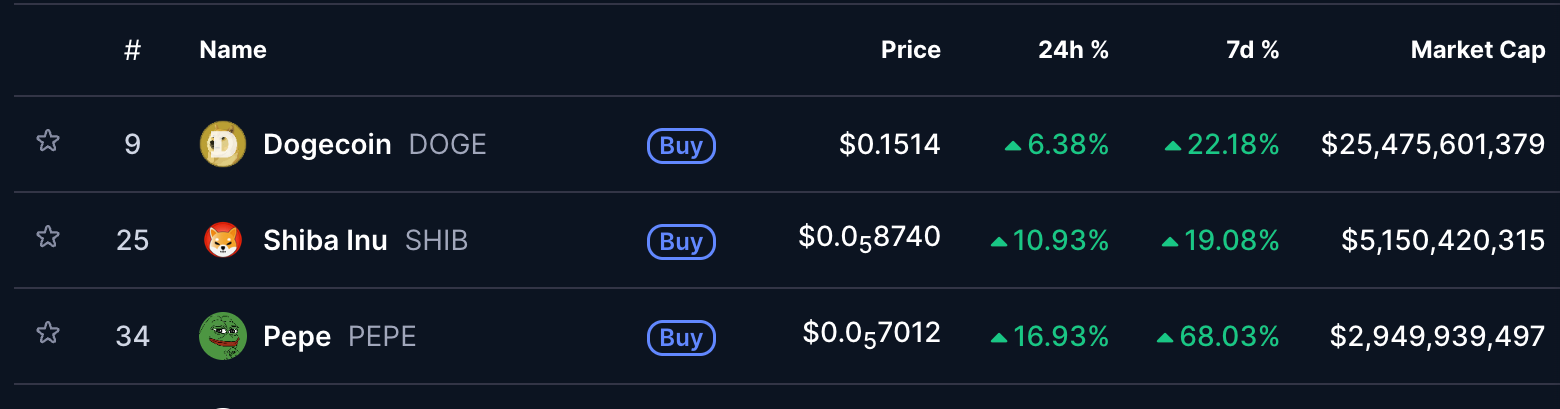Open the Dogecoin name link

327,145
